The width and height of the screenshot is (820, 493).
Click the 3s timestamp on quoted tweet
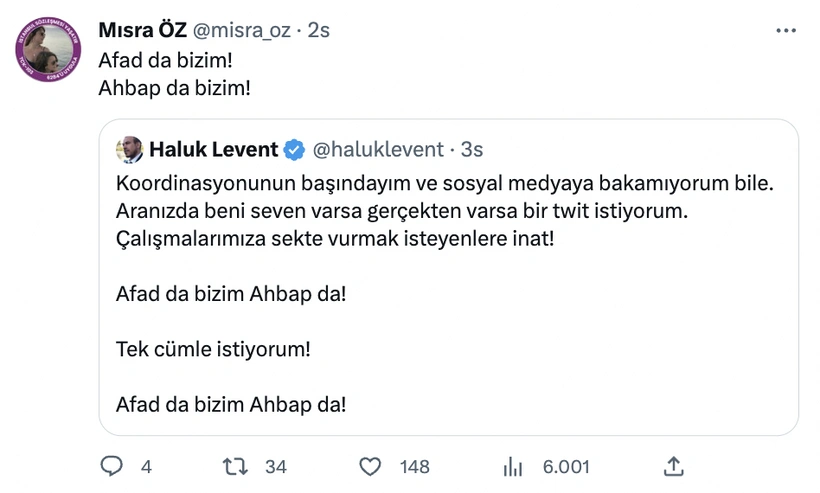472,150
